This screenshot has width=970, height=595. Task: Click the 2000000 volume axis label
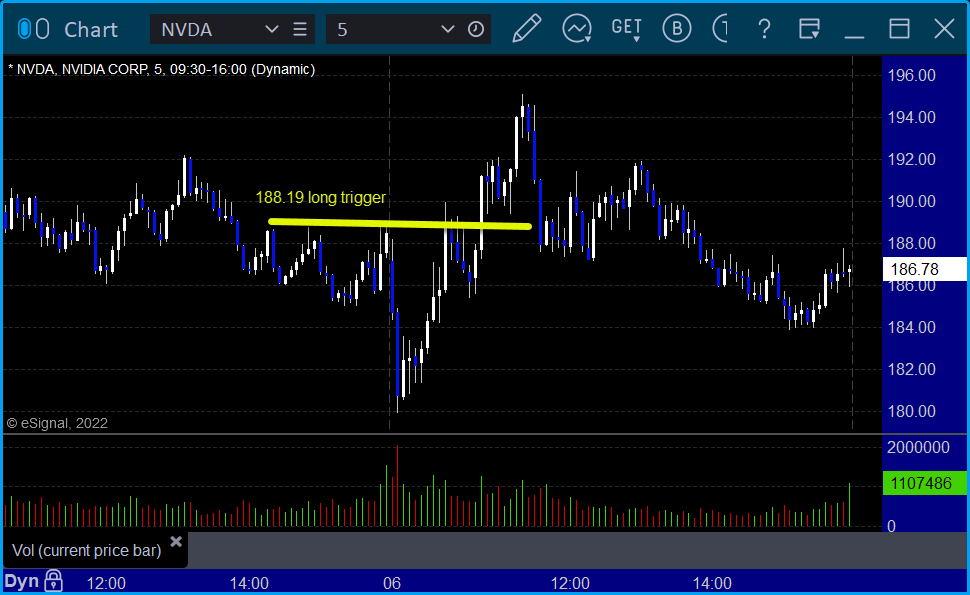[918, 448]
